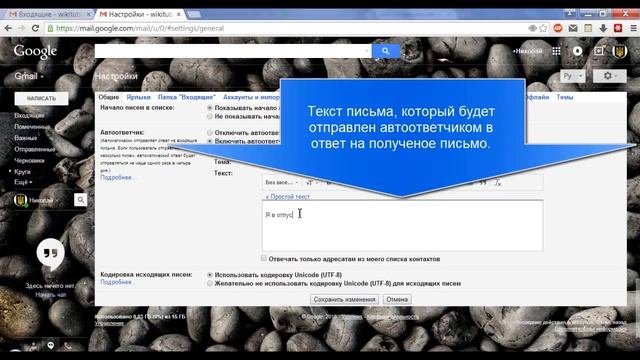Switch to the Ярлыки settings tab
This screenshot has height=360, width=640.
(x=138, y=97)
